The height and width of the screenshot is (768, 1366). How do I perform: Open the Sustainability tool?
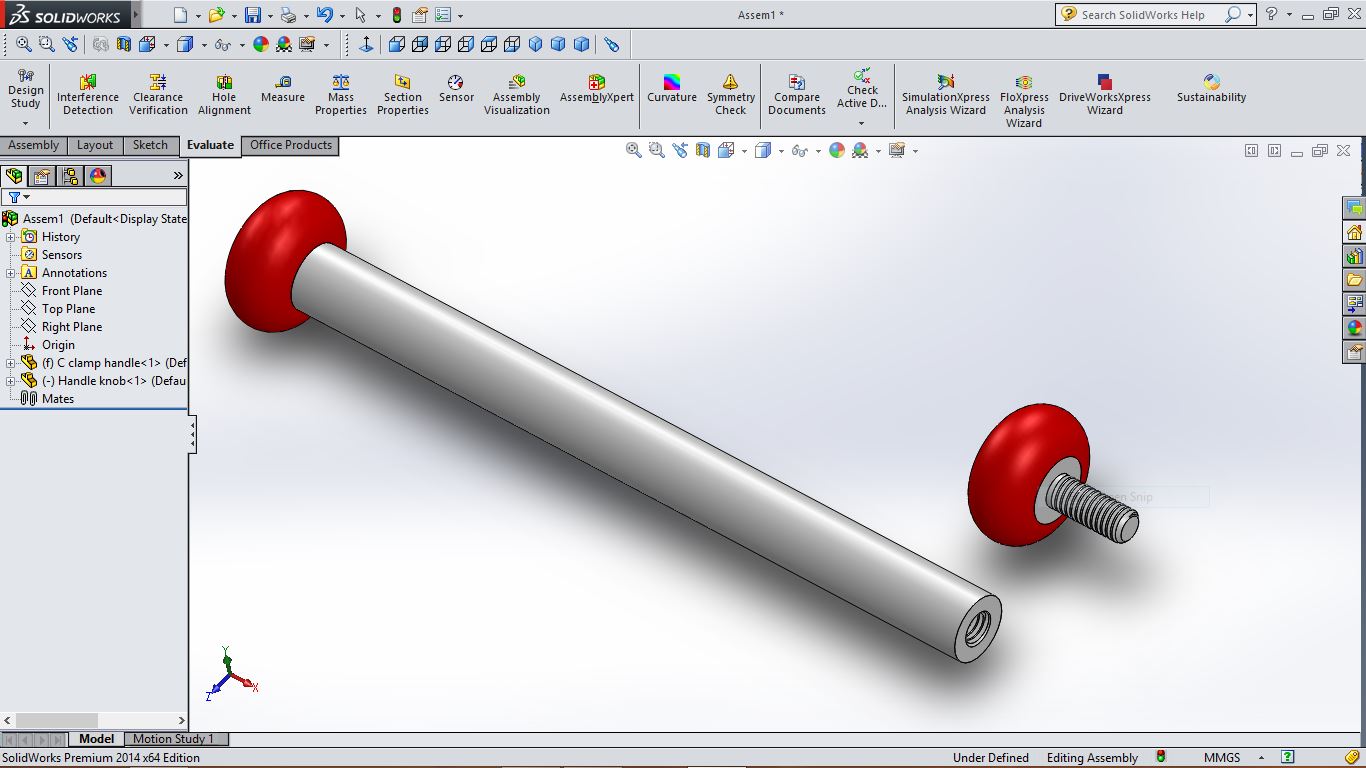click(1212, 89)
